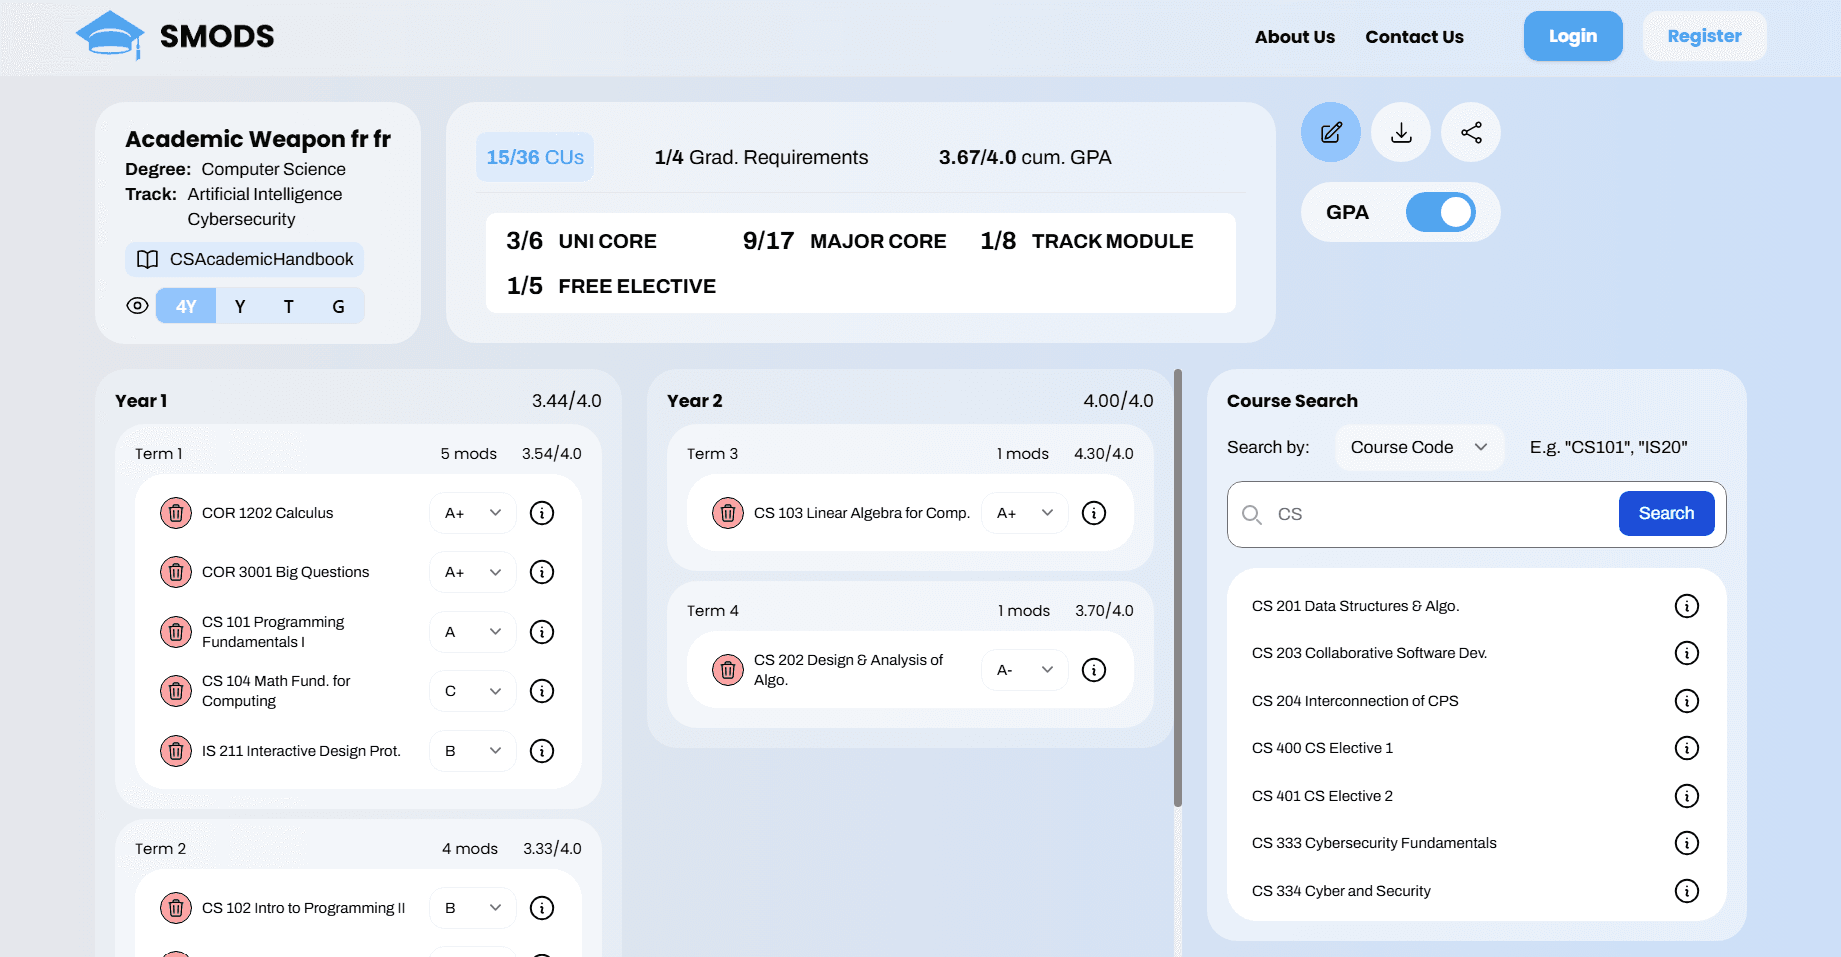Expand the Search by Course Code dropdown

coord(1418,447)
